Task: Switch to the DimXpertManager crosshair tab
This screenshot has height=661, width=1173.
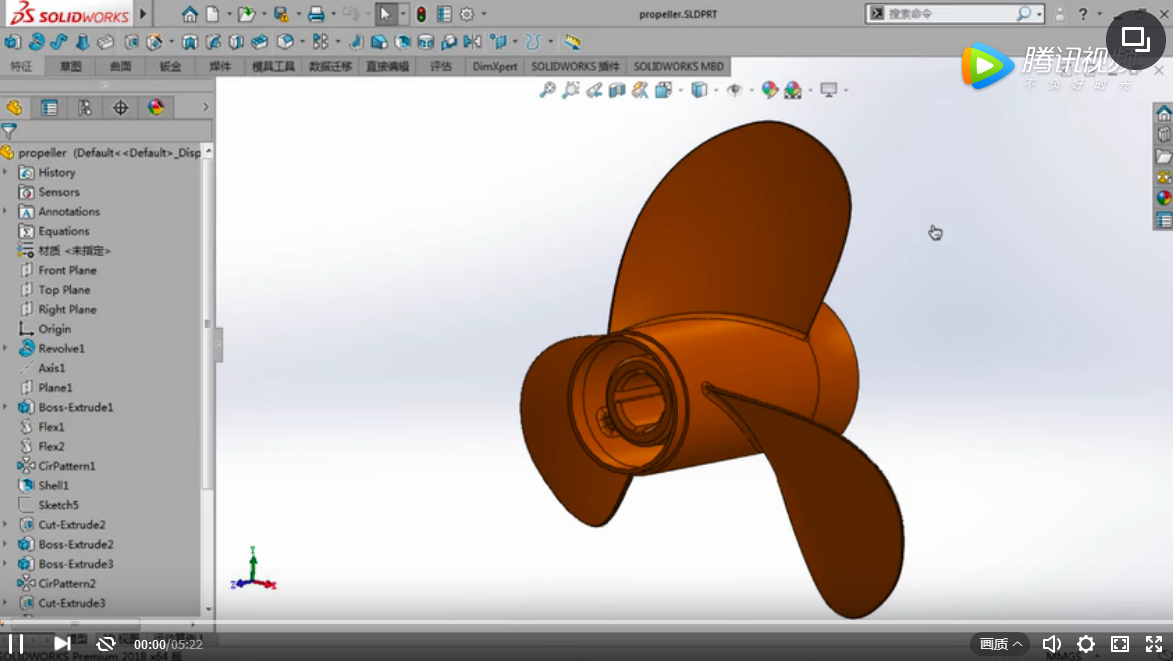Action: pyautogui.click(x=120, y=108)
